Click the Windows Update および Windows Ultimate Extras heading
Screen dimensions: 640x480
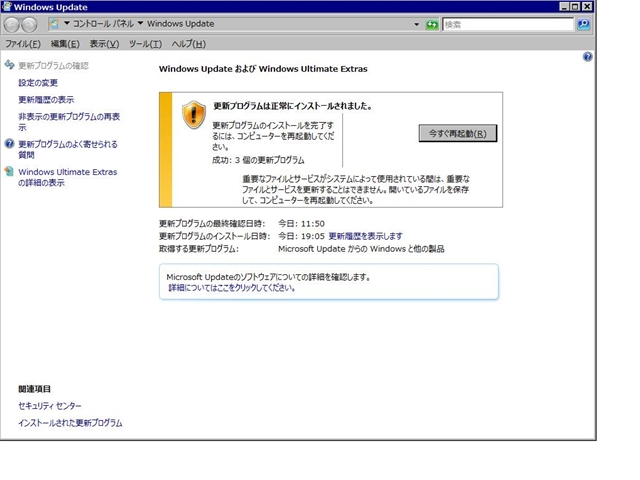(263, 69)
